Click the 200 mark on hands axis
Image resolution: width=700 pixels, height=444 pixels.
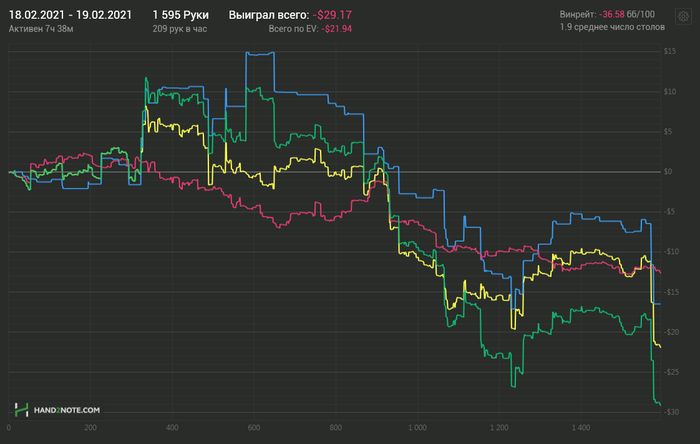point(90,427)
